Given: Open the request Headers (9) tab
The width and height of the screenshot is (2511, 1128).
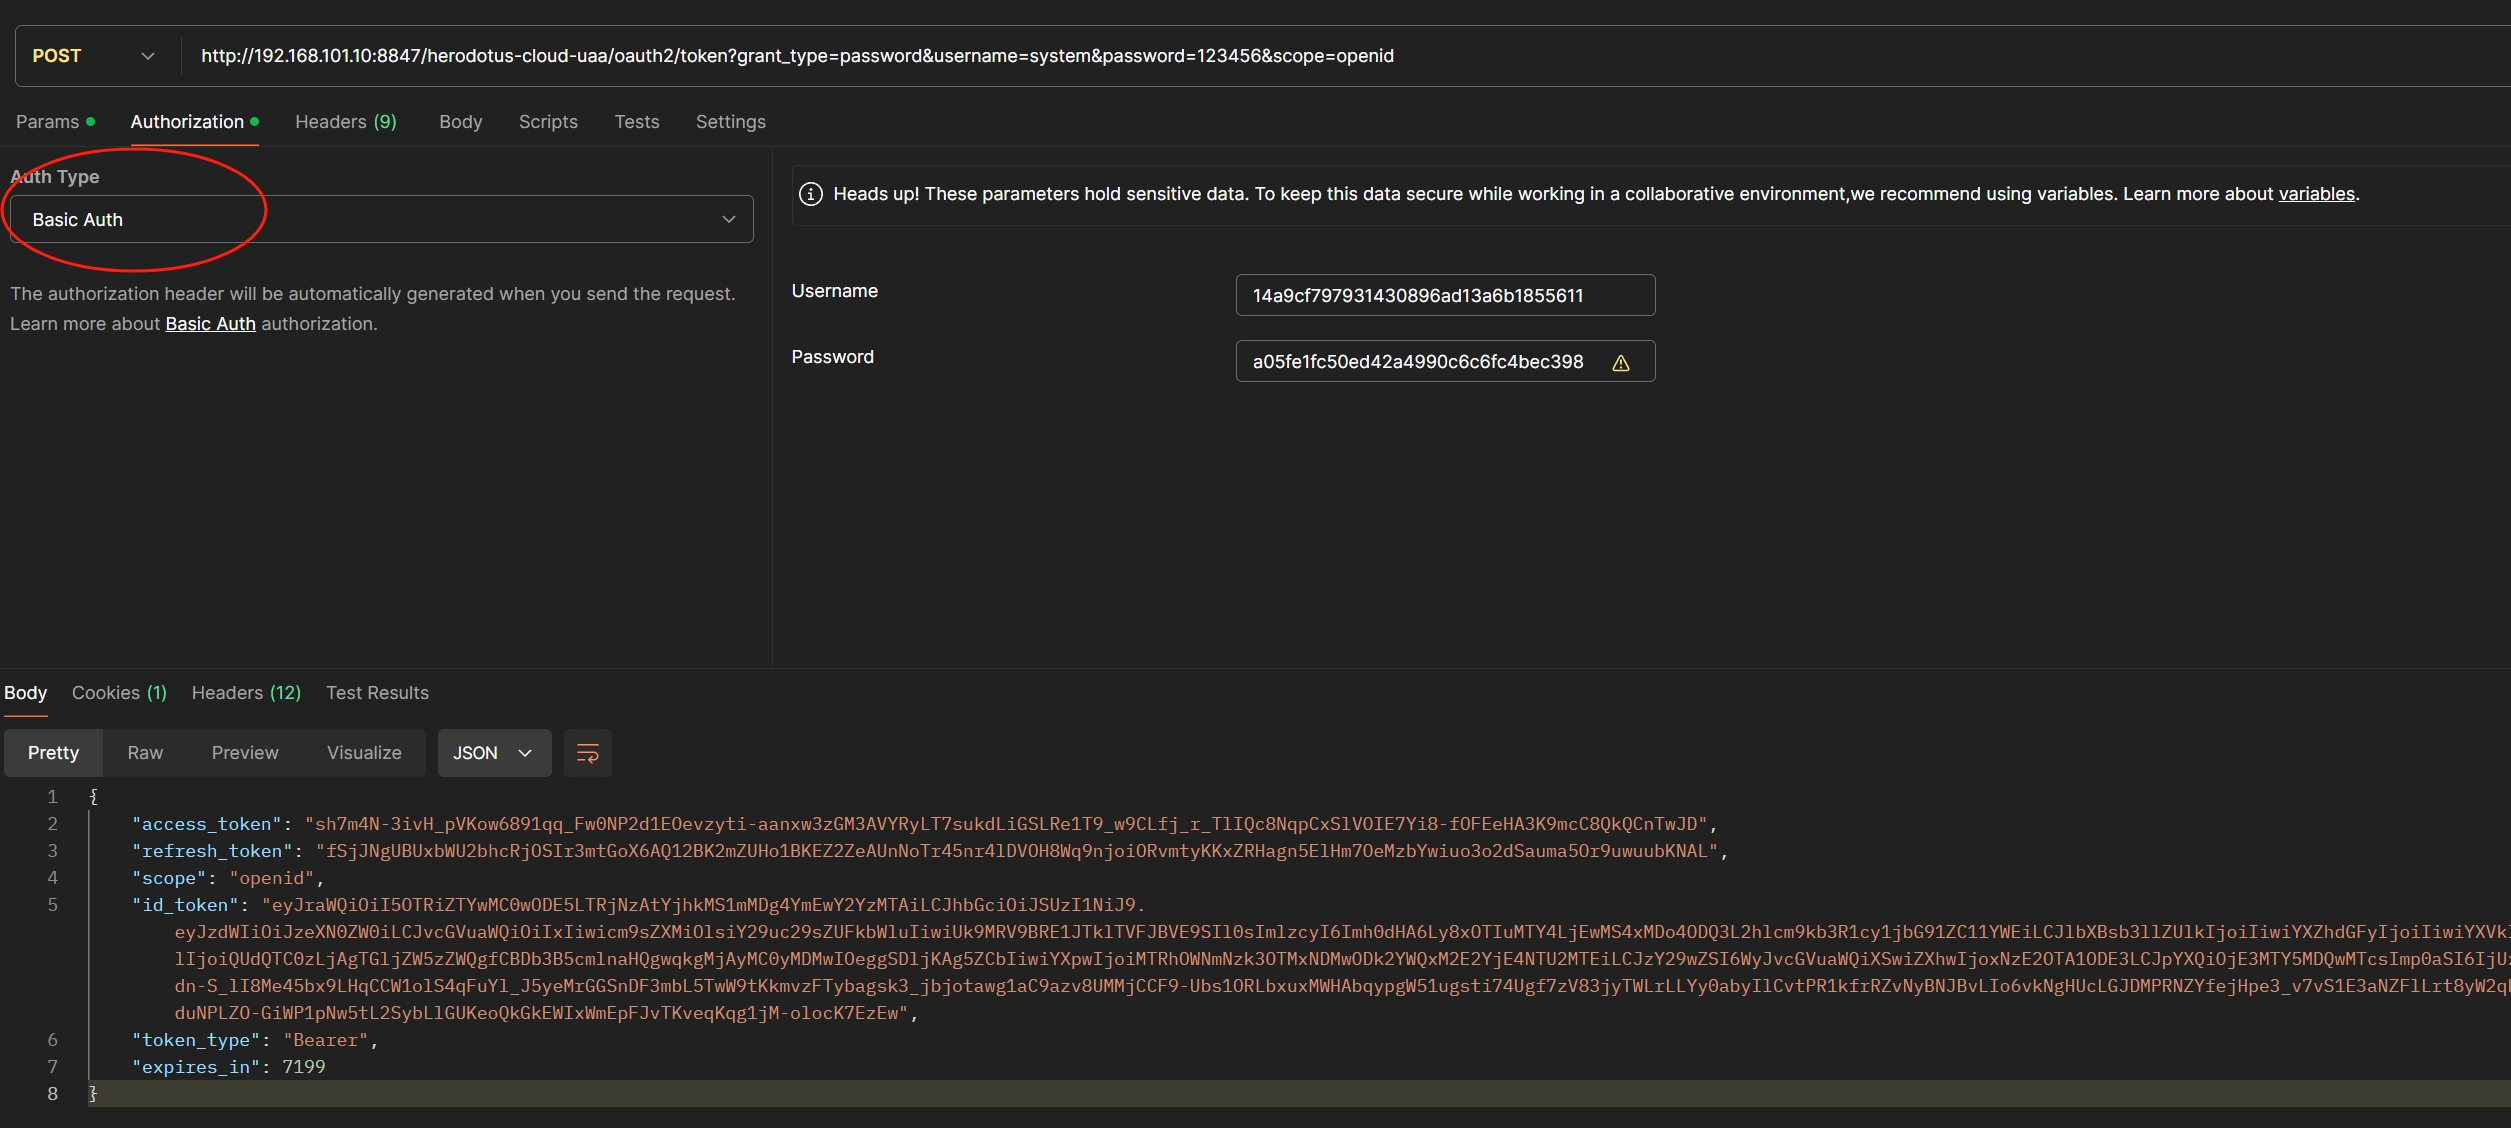Looking at the screenshot, I should point(345,122).
